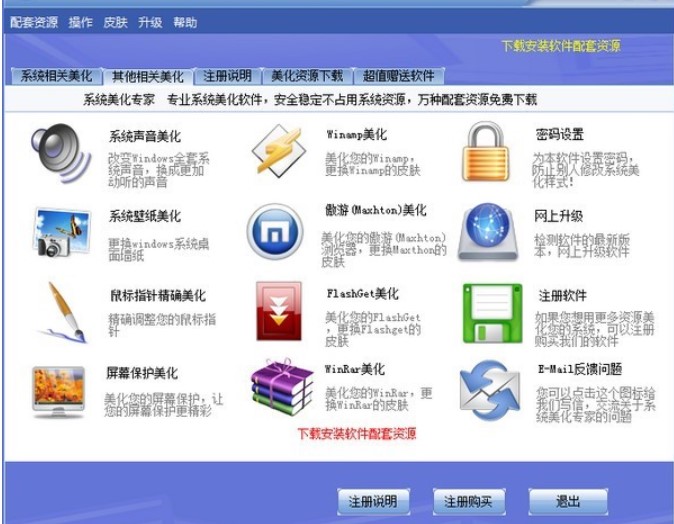Open the 操作 menu
Screen dimensions: 674x524
click(80, 22)
